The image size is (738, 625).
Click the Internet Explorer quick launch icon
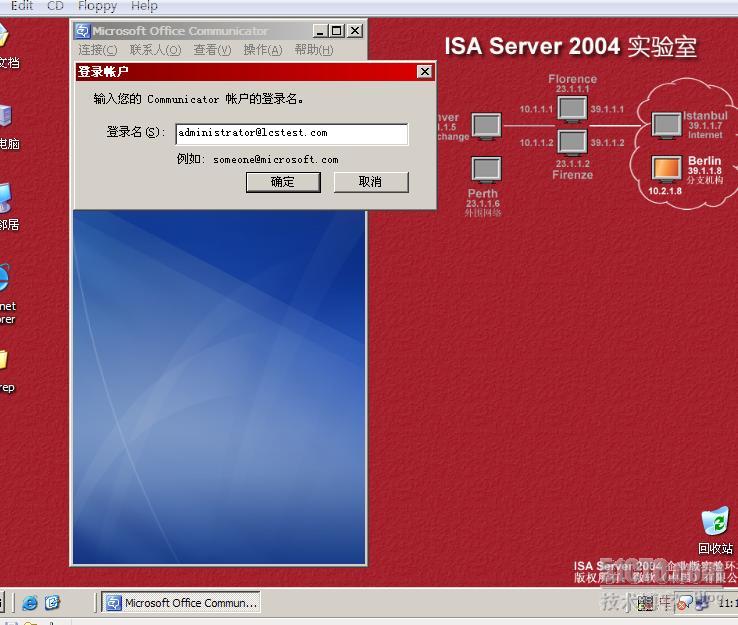(x=30, y=603)
